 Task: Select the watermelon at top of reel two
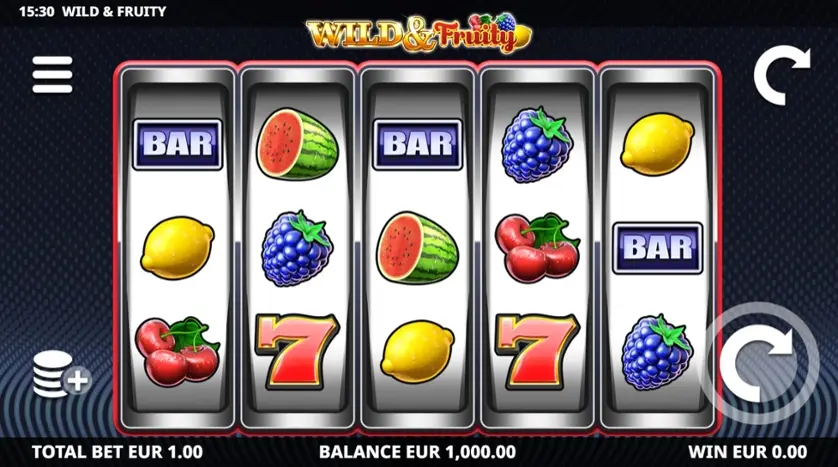(x=297, y=144)
